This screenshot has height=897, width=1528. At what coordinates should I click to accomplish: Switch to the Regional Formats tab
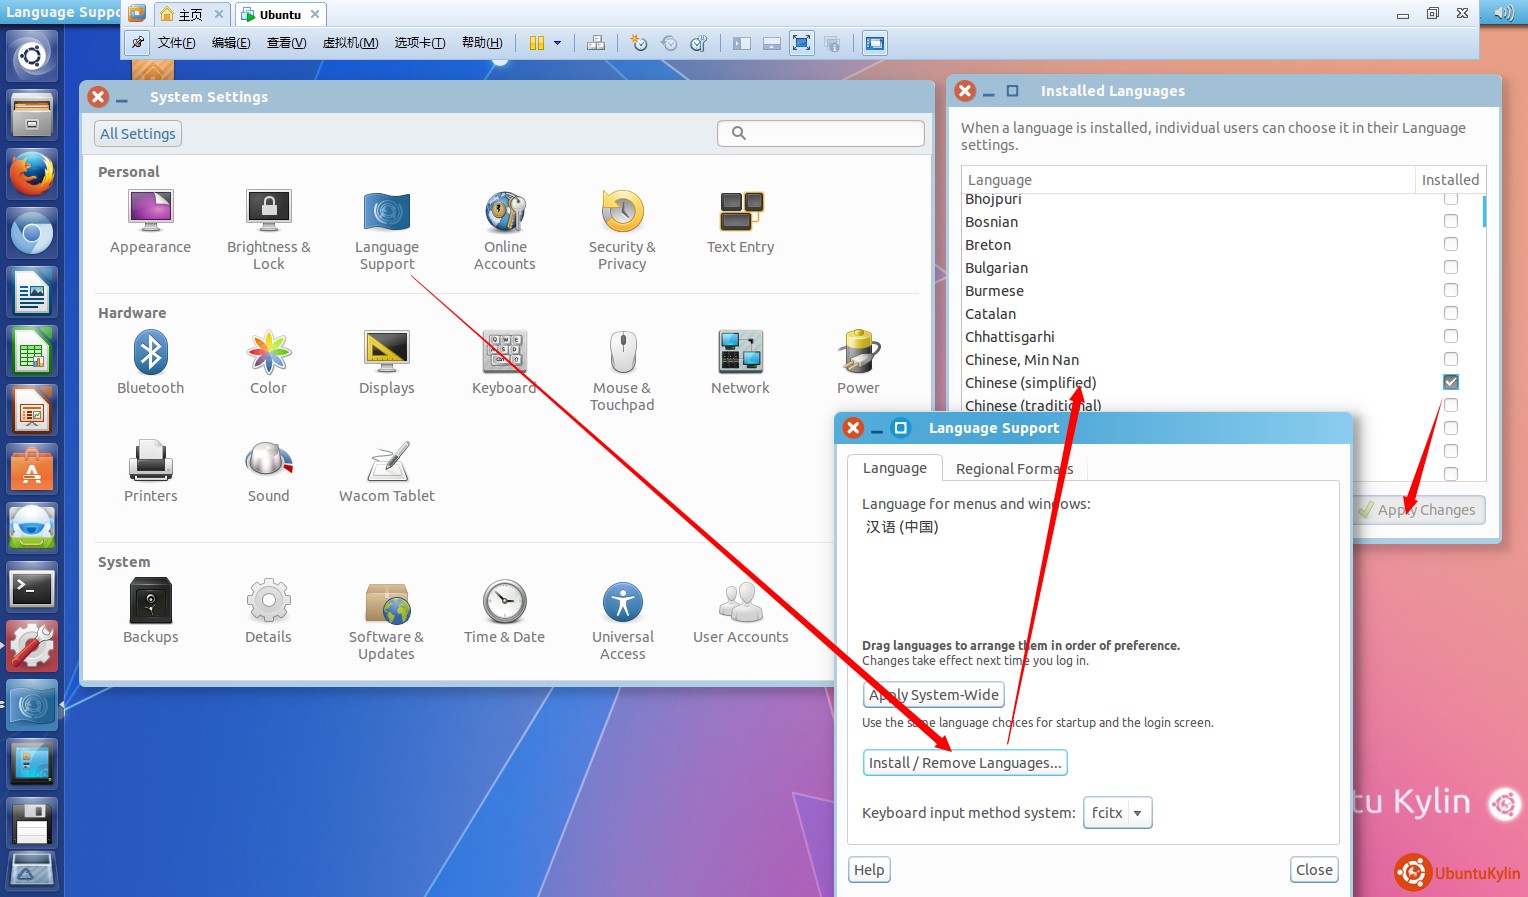[1013, 469]
